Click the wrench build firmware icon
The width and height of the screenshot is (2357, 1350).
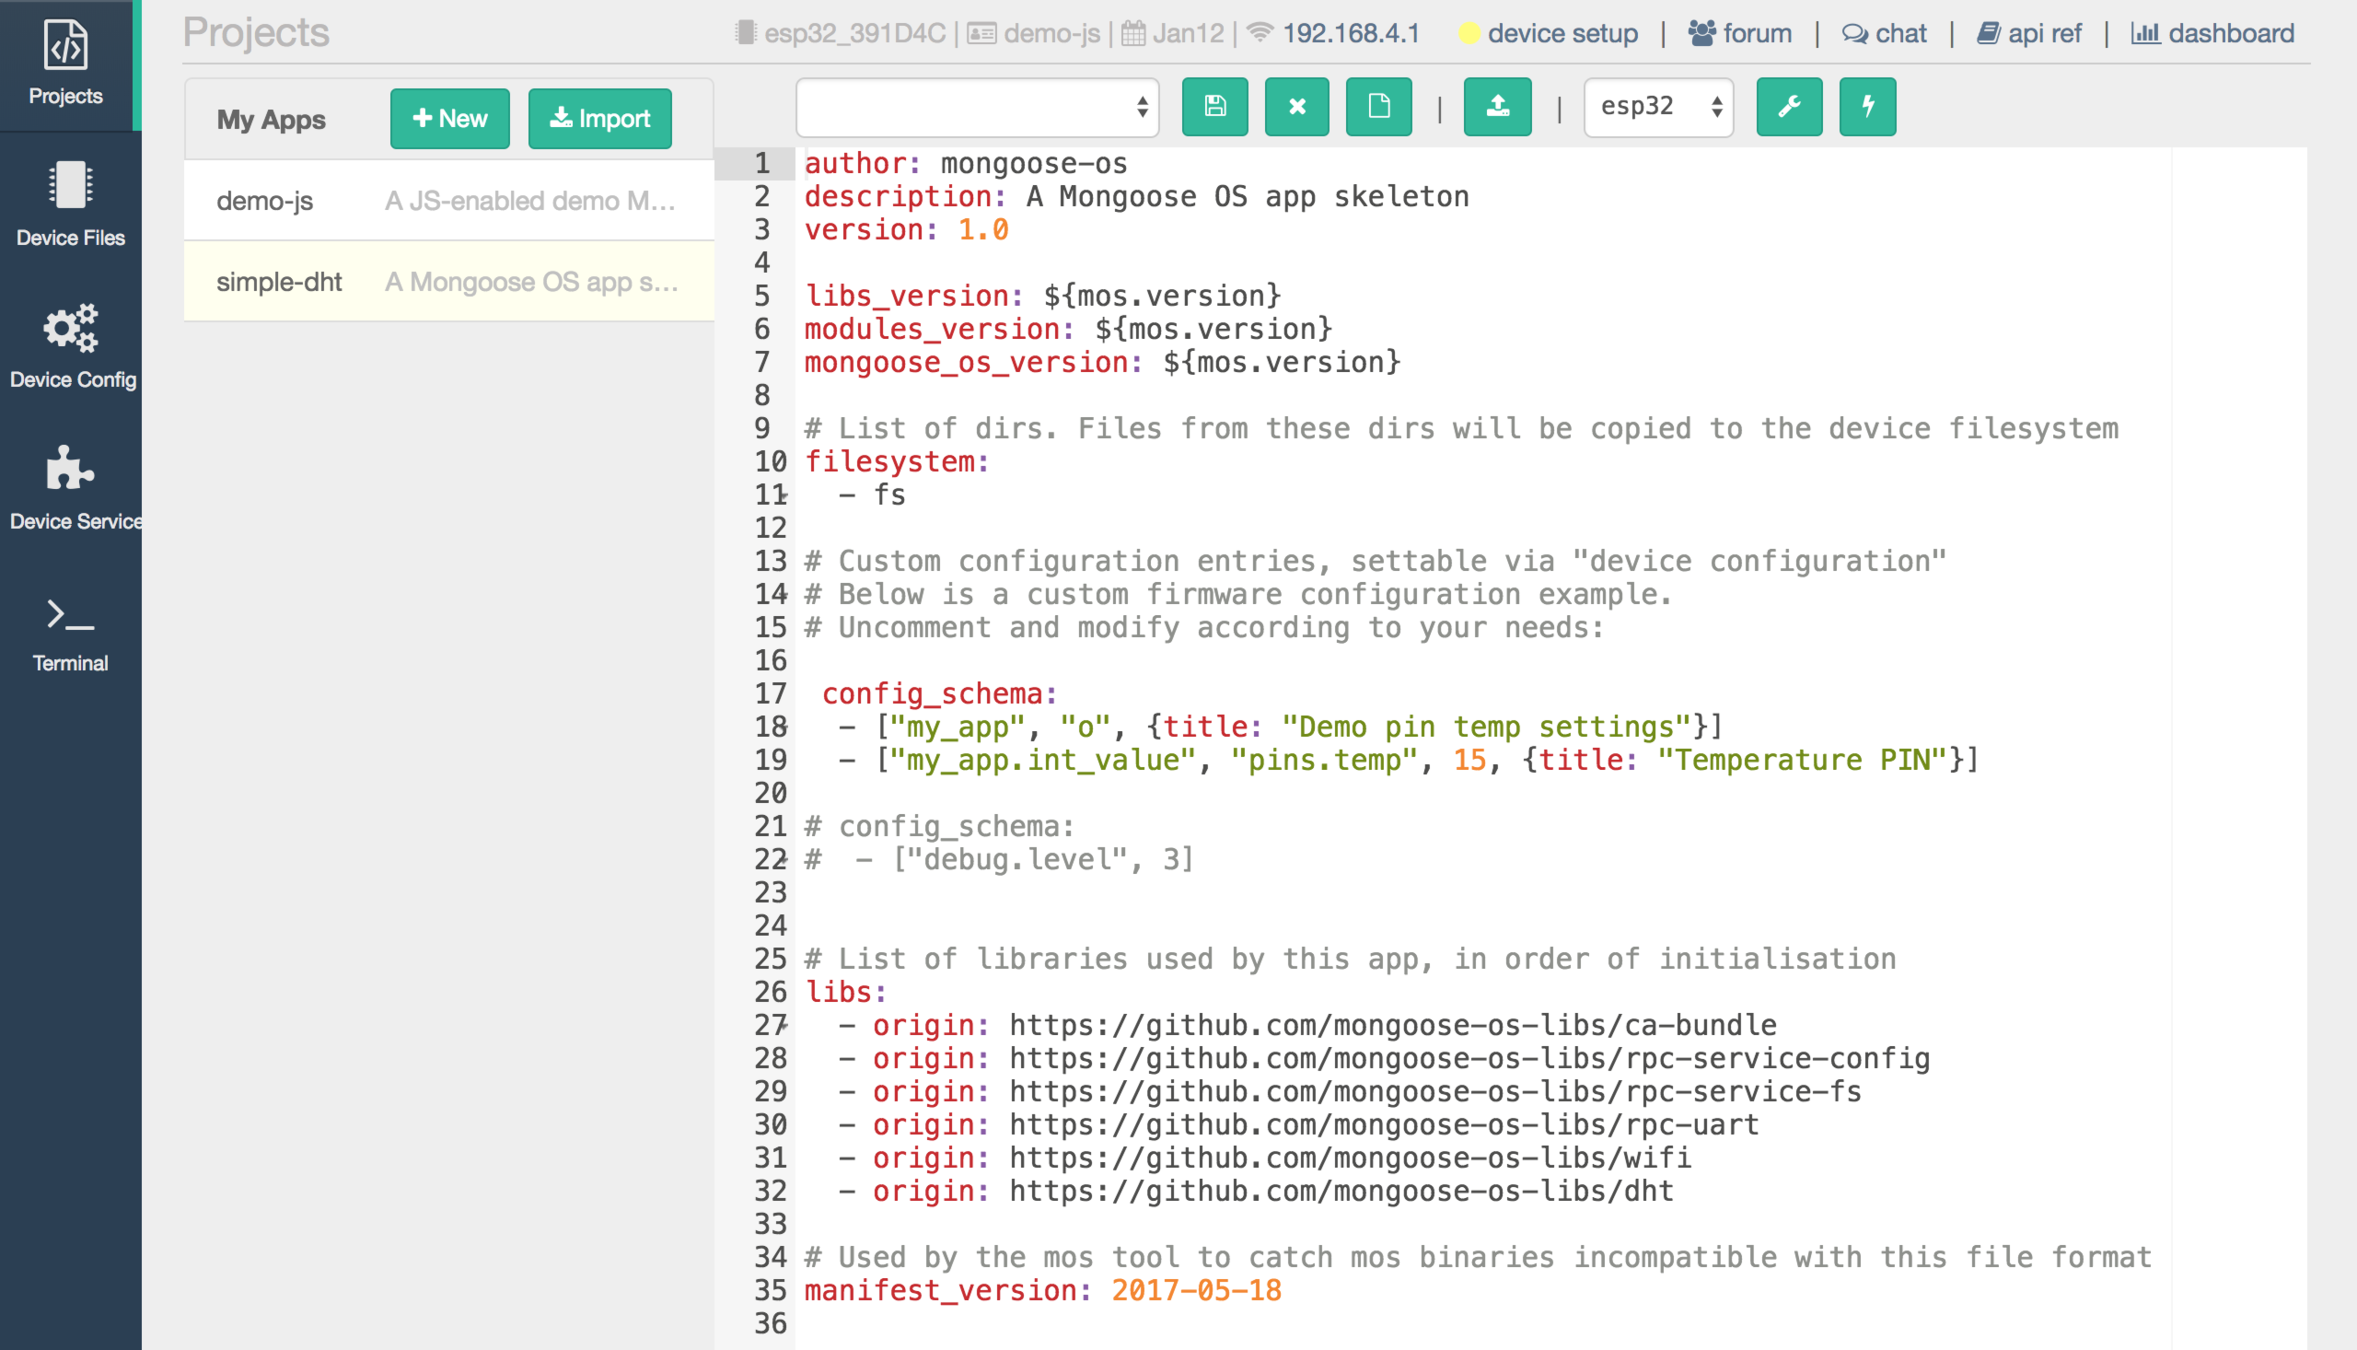pos(1788,106)
